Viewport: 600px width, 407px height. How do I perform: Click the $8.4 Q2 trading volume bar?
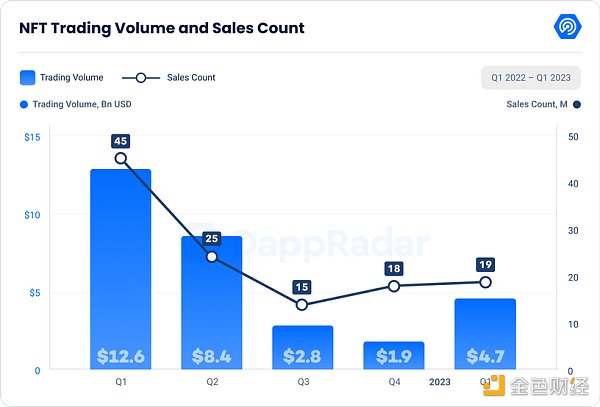212,300
